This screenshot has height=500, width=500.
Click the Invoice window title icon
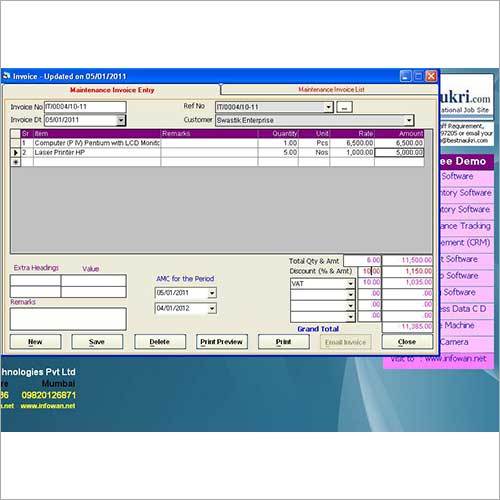point(6,76)
